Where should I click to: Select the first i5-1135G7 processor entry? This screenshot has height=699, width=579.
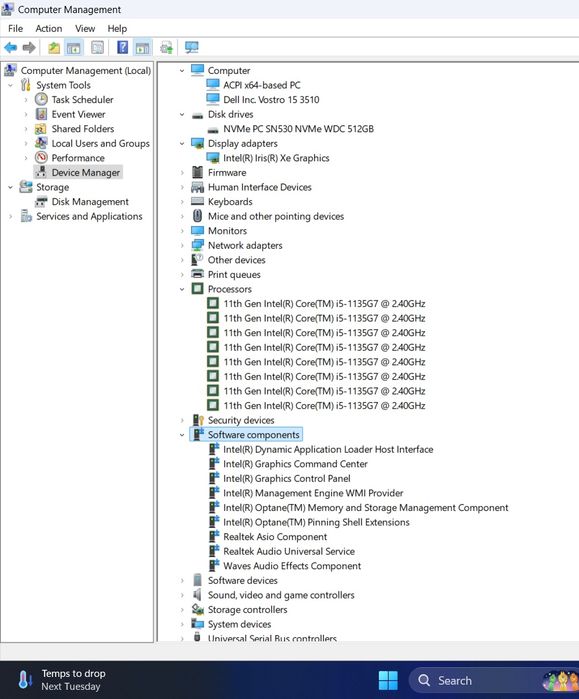[324, 304]
